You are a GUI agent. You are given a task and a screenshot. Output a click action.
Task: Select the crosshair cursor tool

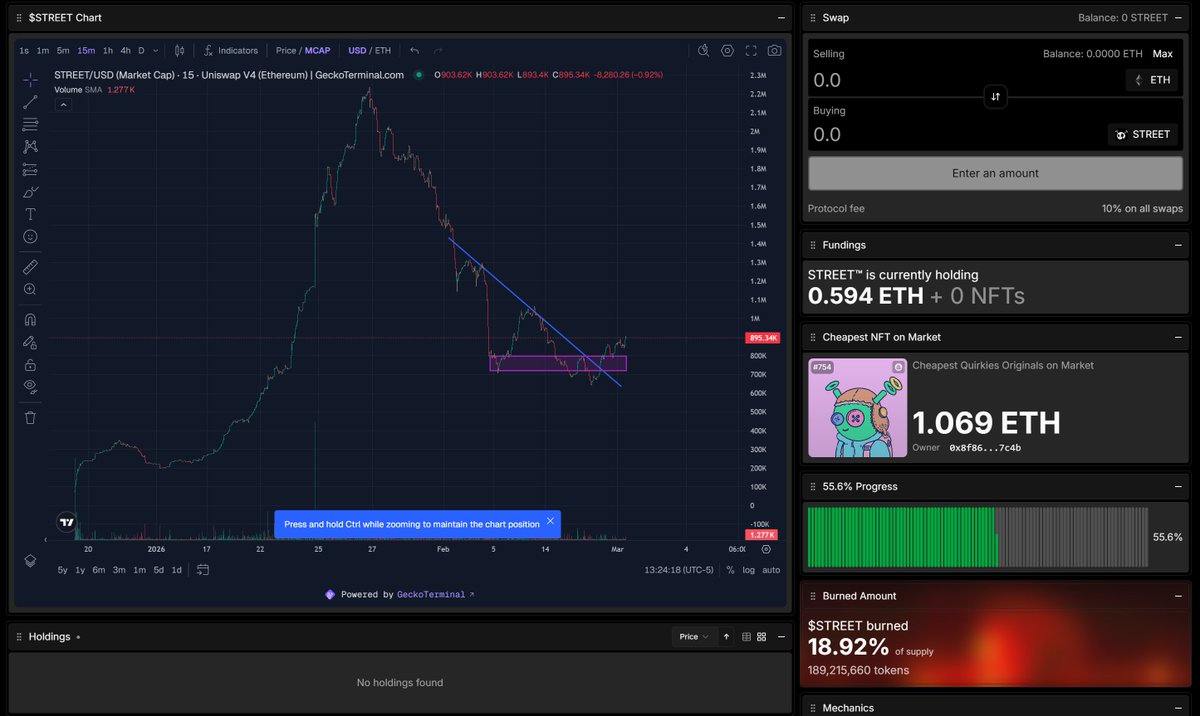coord(30,79)
